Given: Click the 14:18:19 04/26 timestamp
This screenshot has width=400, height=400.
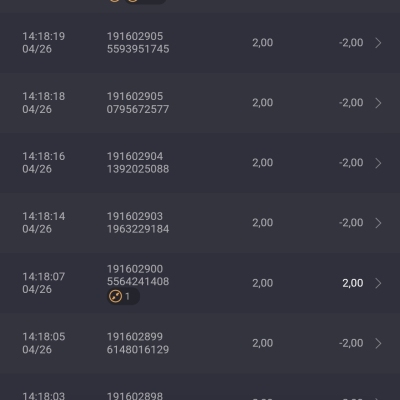Looking at the screenshot, I should coord(44,43).
